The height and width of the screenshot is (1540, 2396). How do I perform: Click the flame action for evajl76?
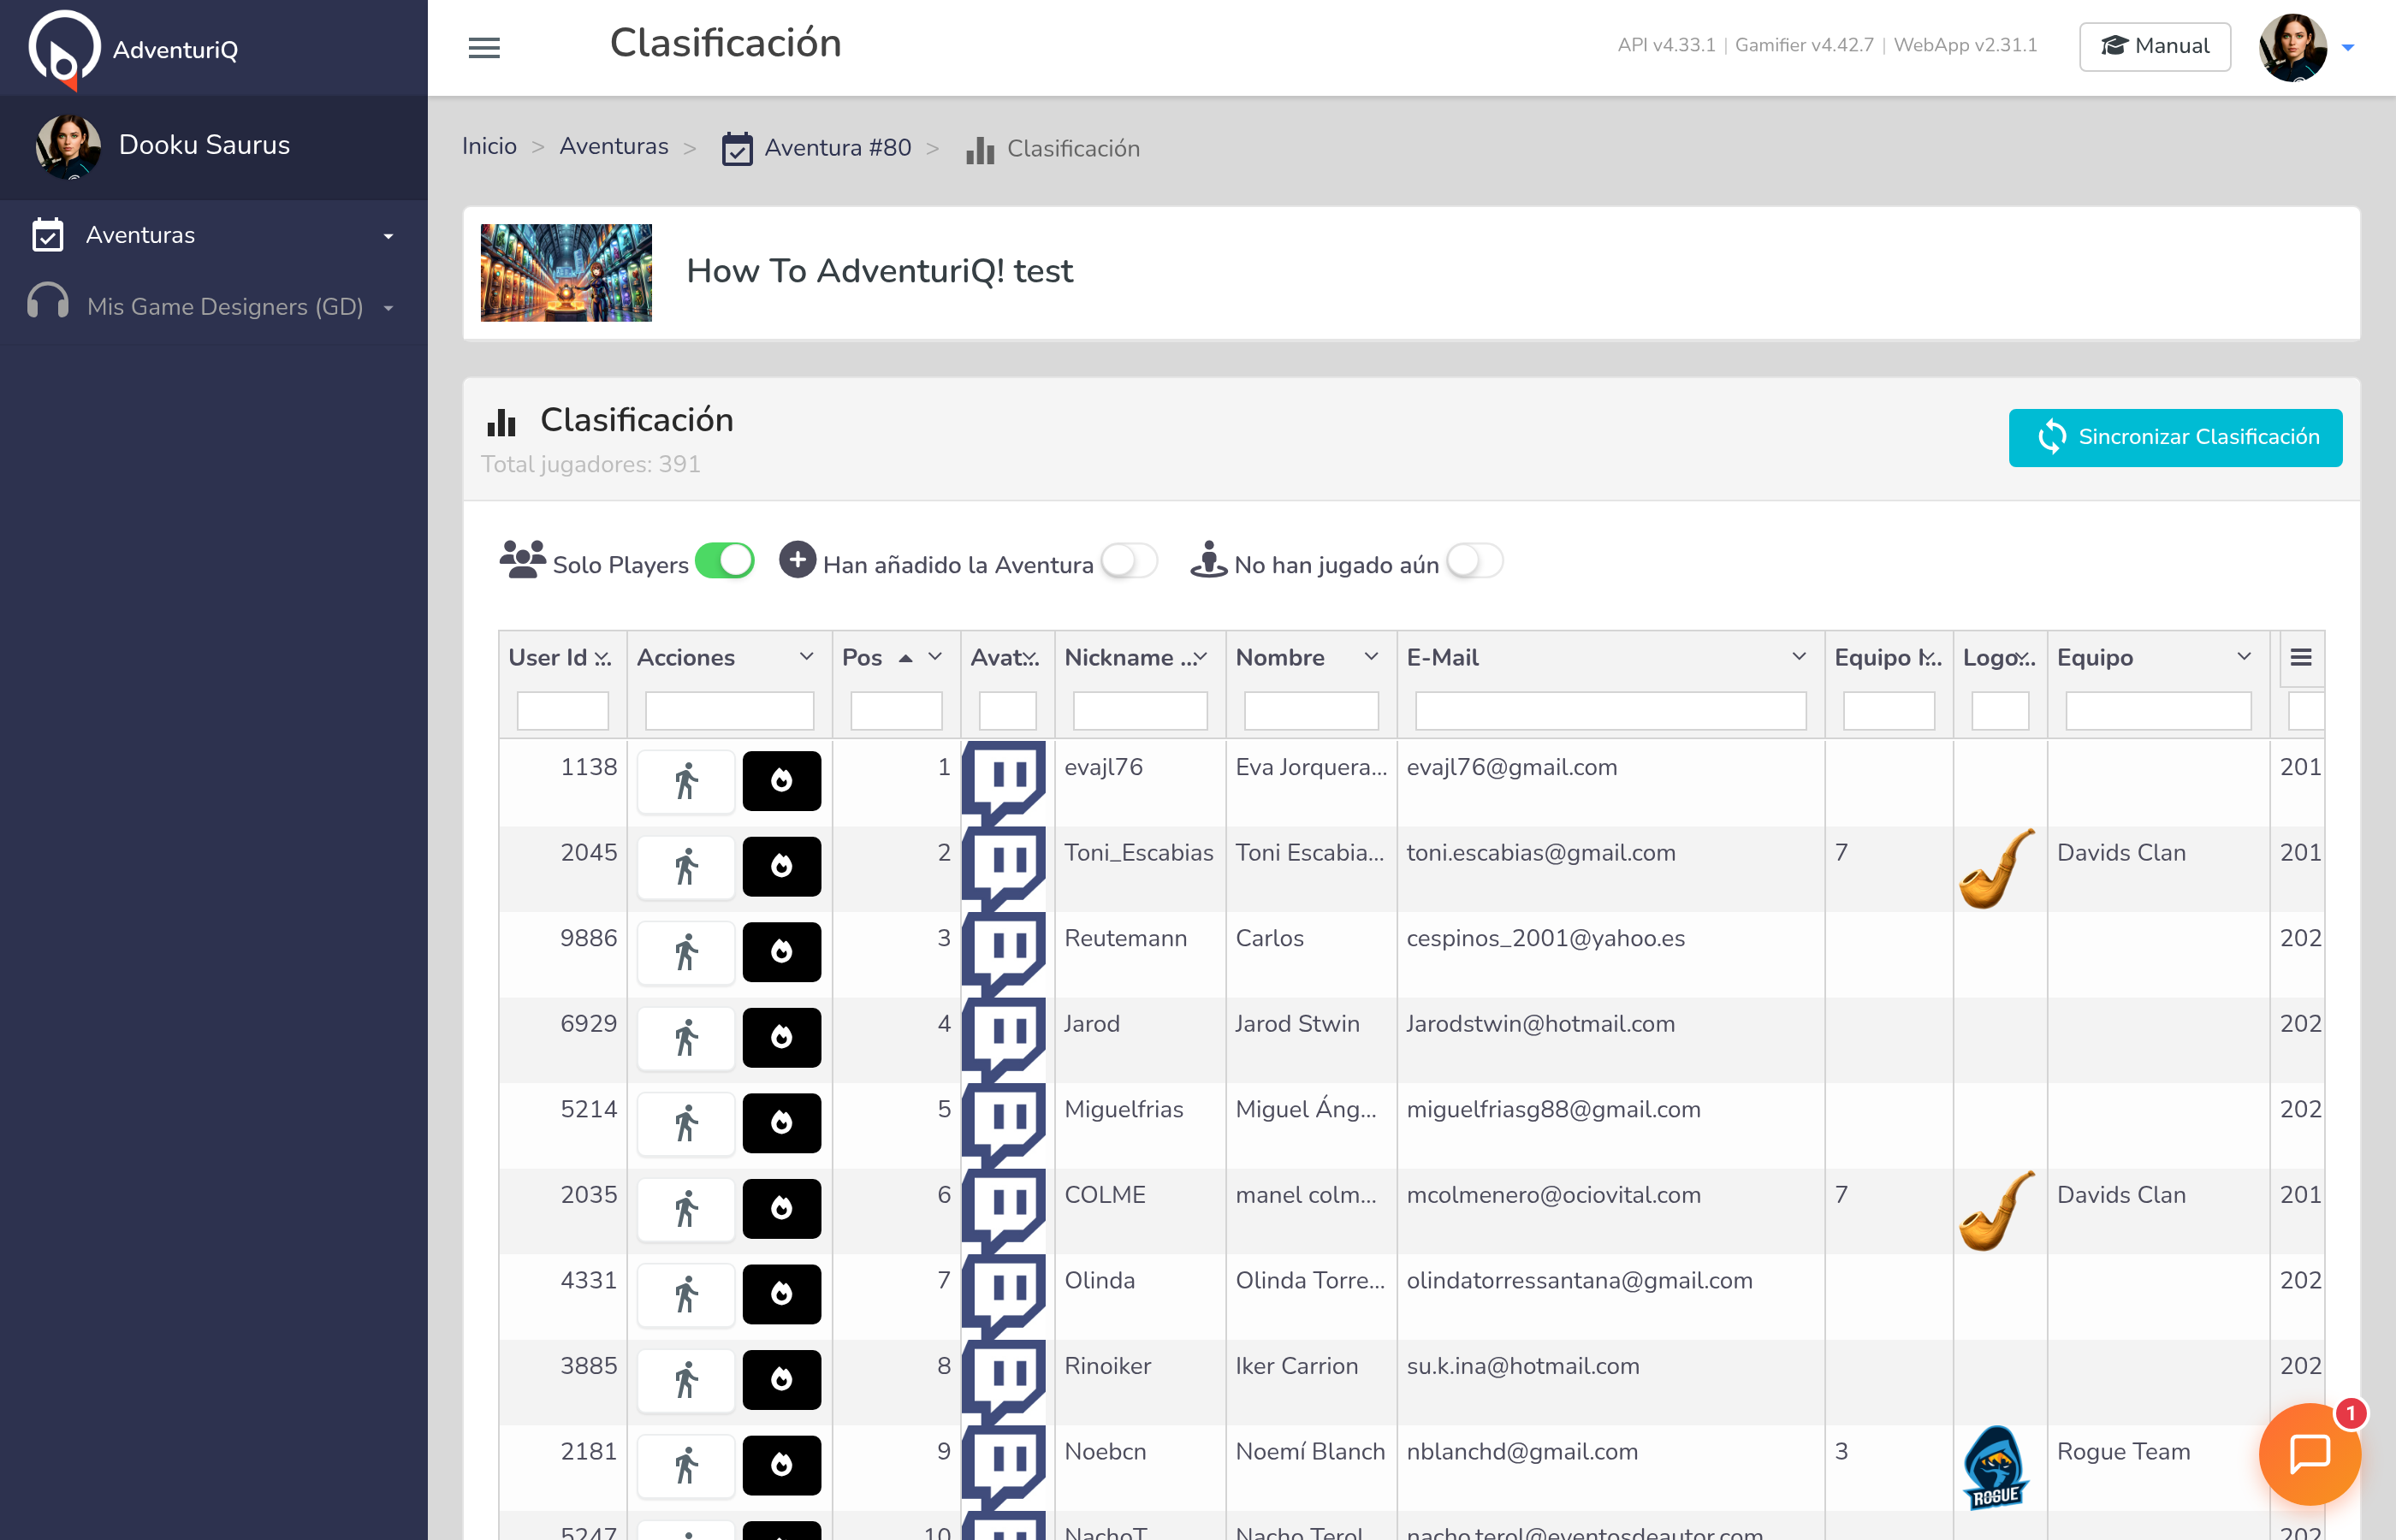[781, 781]
